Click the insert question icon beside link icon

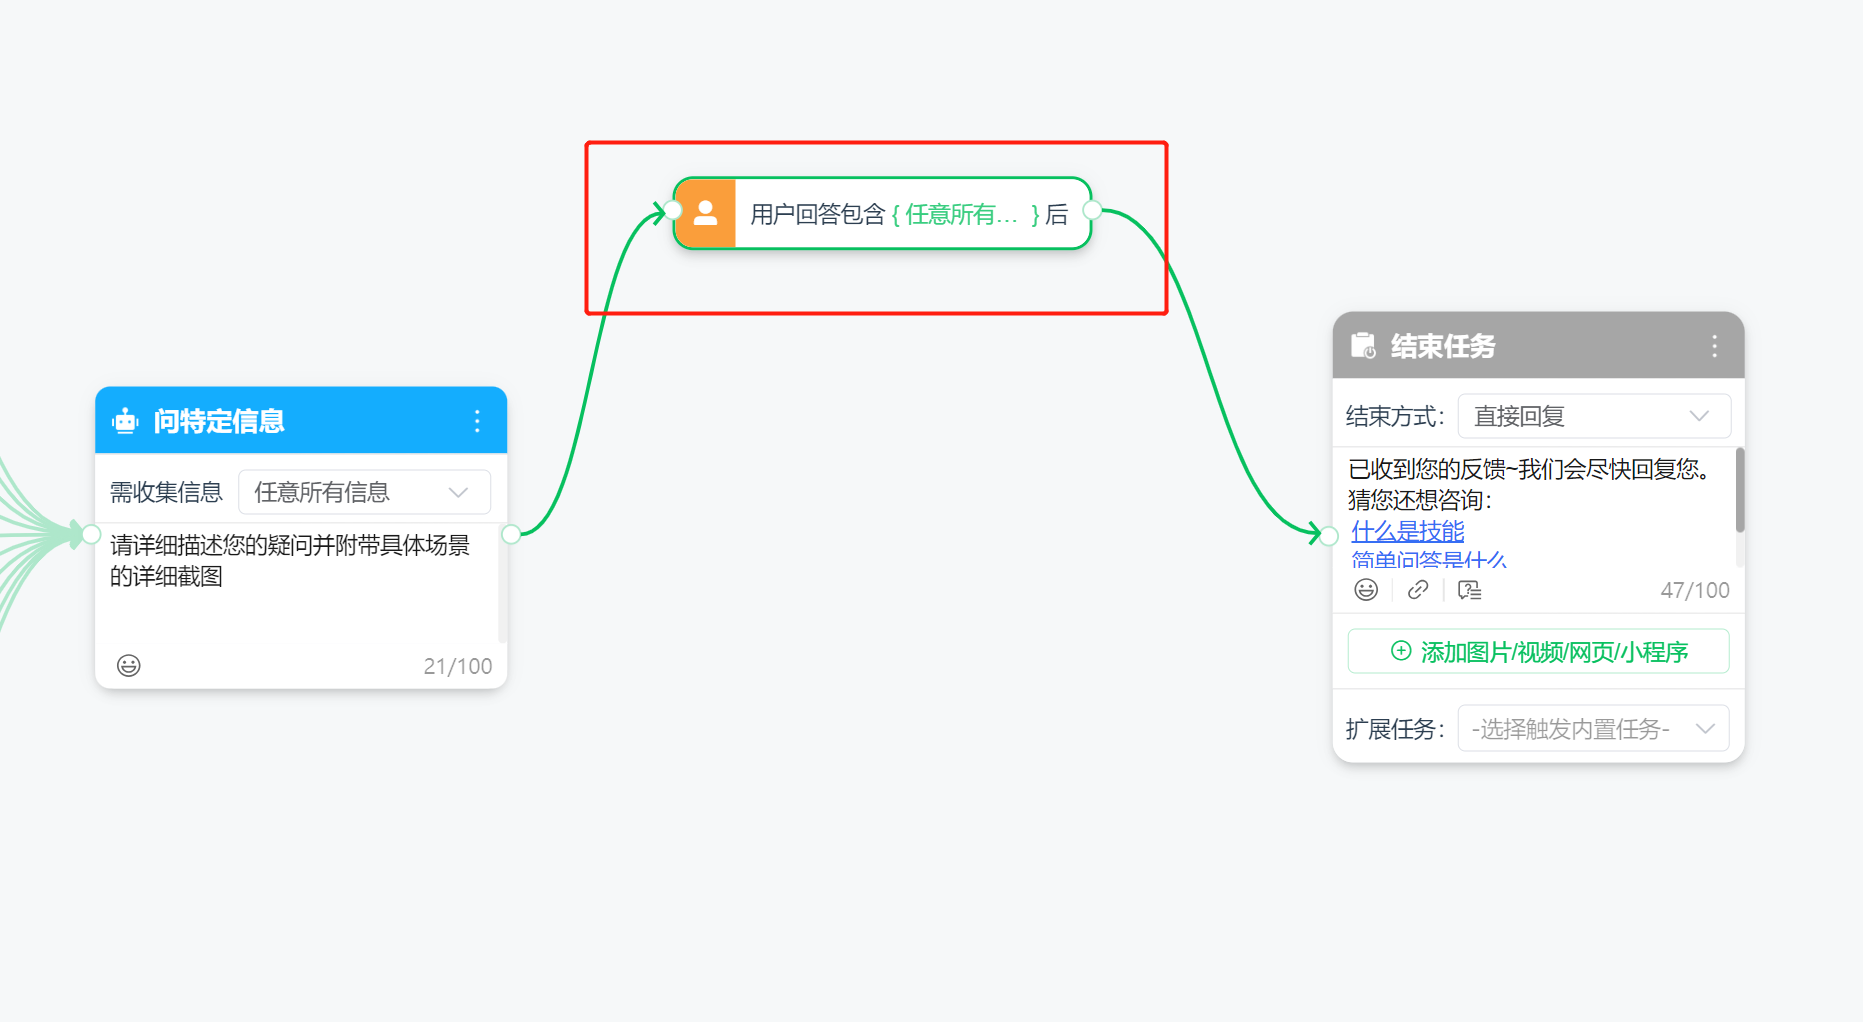click(x=1469, y=590)
